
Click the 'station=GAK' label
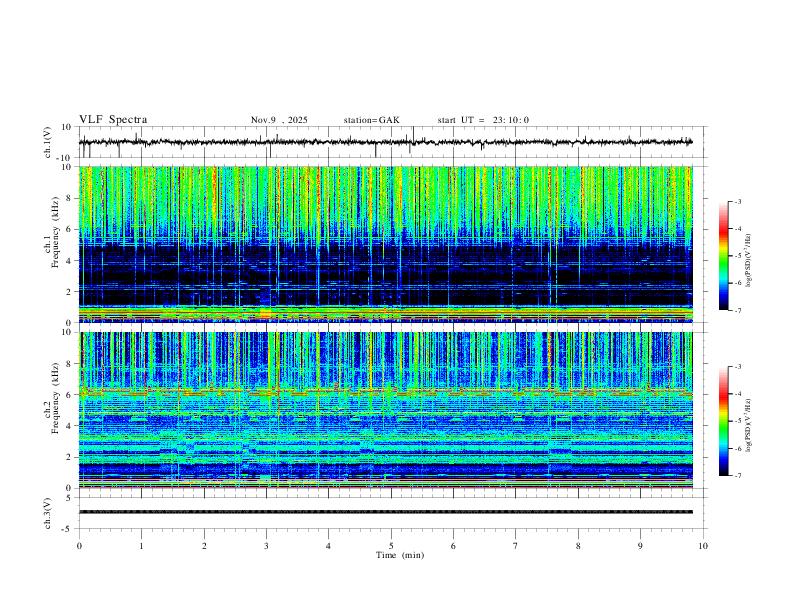point(371,120)
